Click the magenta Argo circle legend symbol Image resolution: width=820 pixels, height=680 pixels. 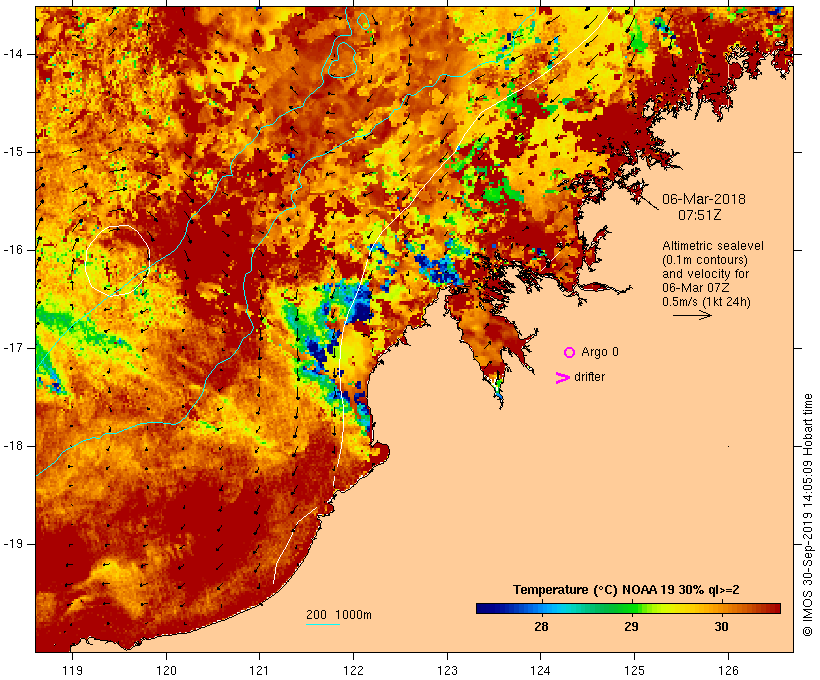(570, 353)
